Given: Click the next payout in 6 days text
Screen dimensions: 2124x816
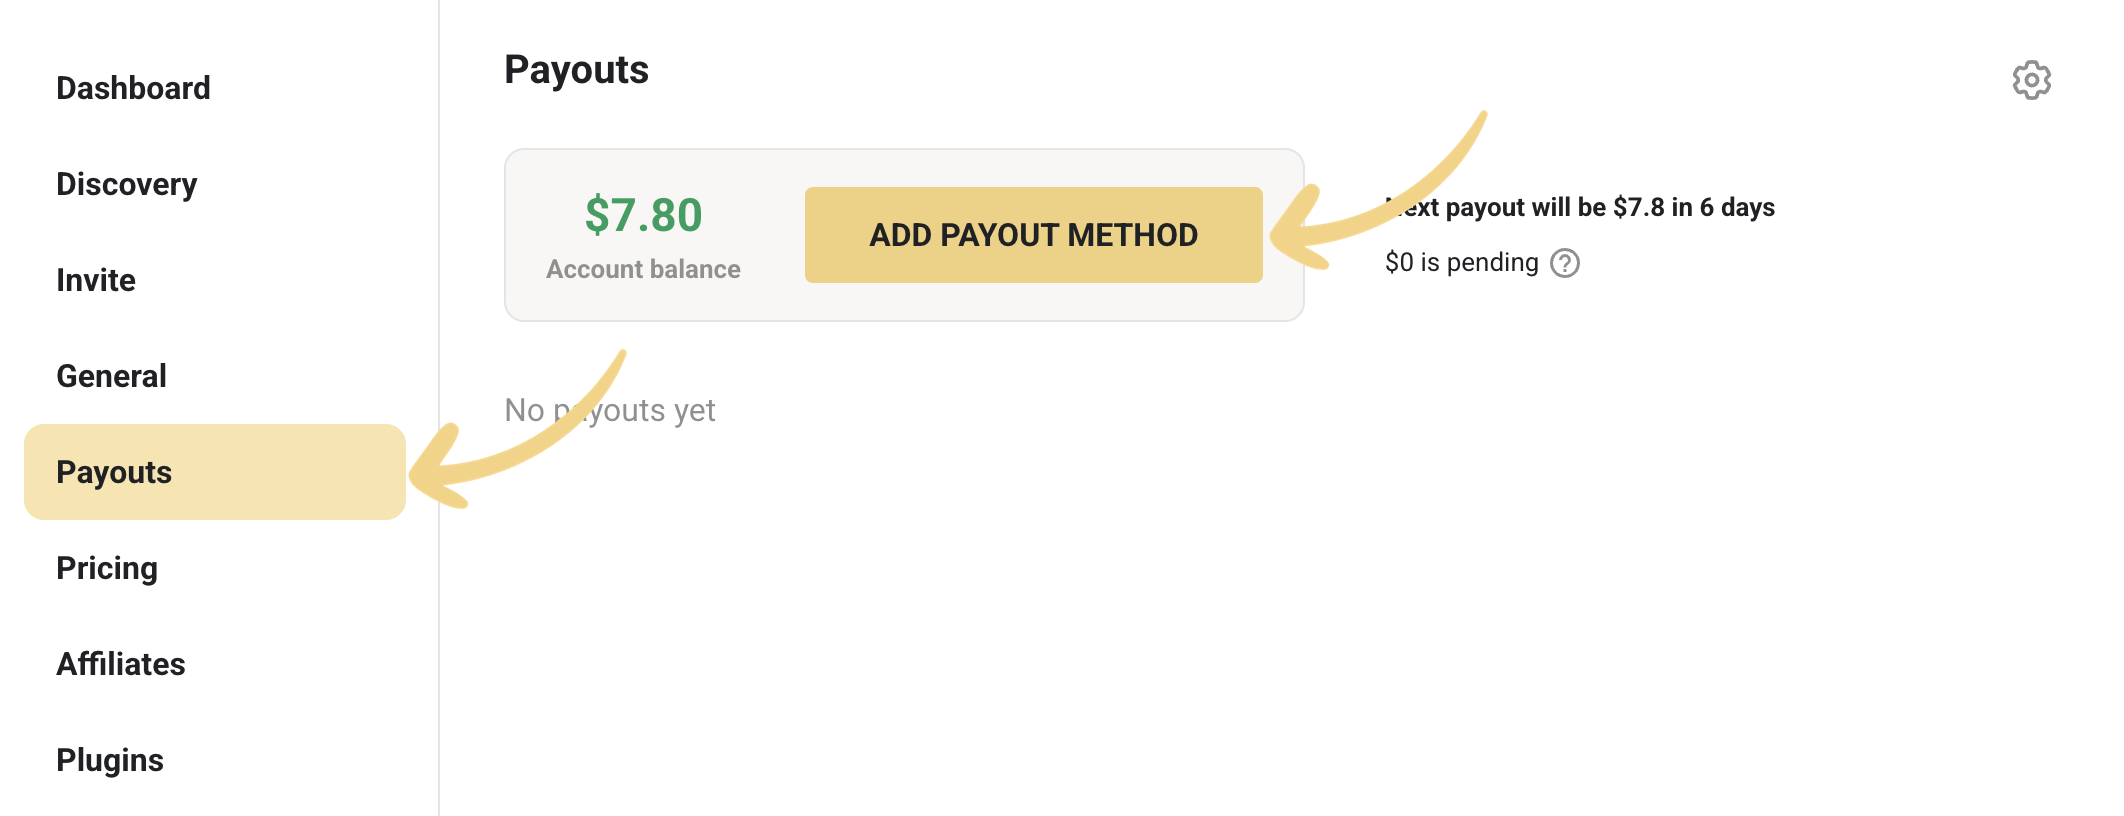Looking at the screenshot, I should point(1580,207).
